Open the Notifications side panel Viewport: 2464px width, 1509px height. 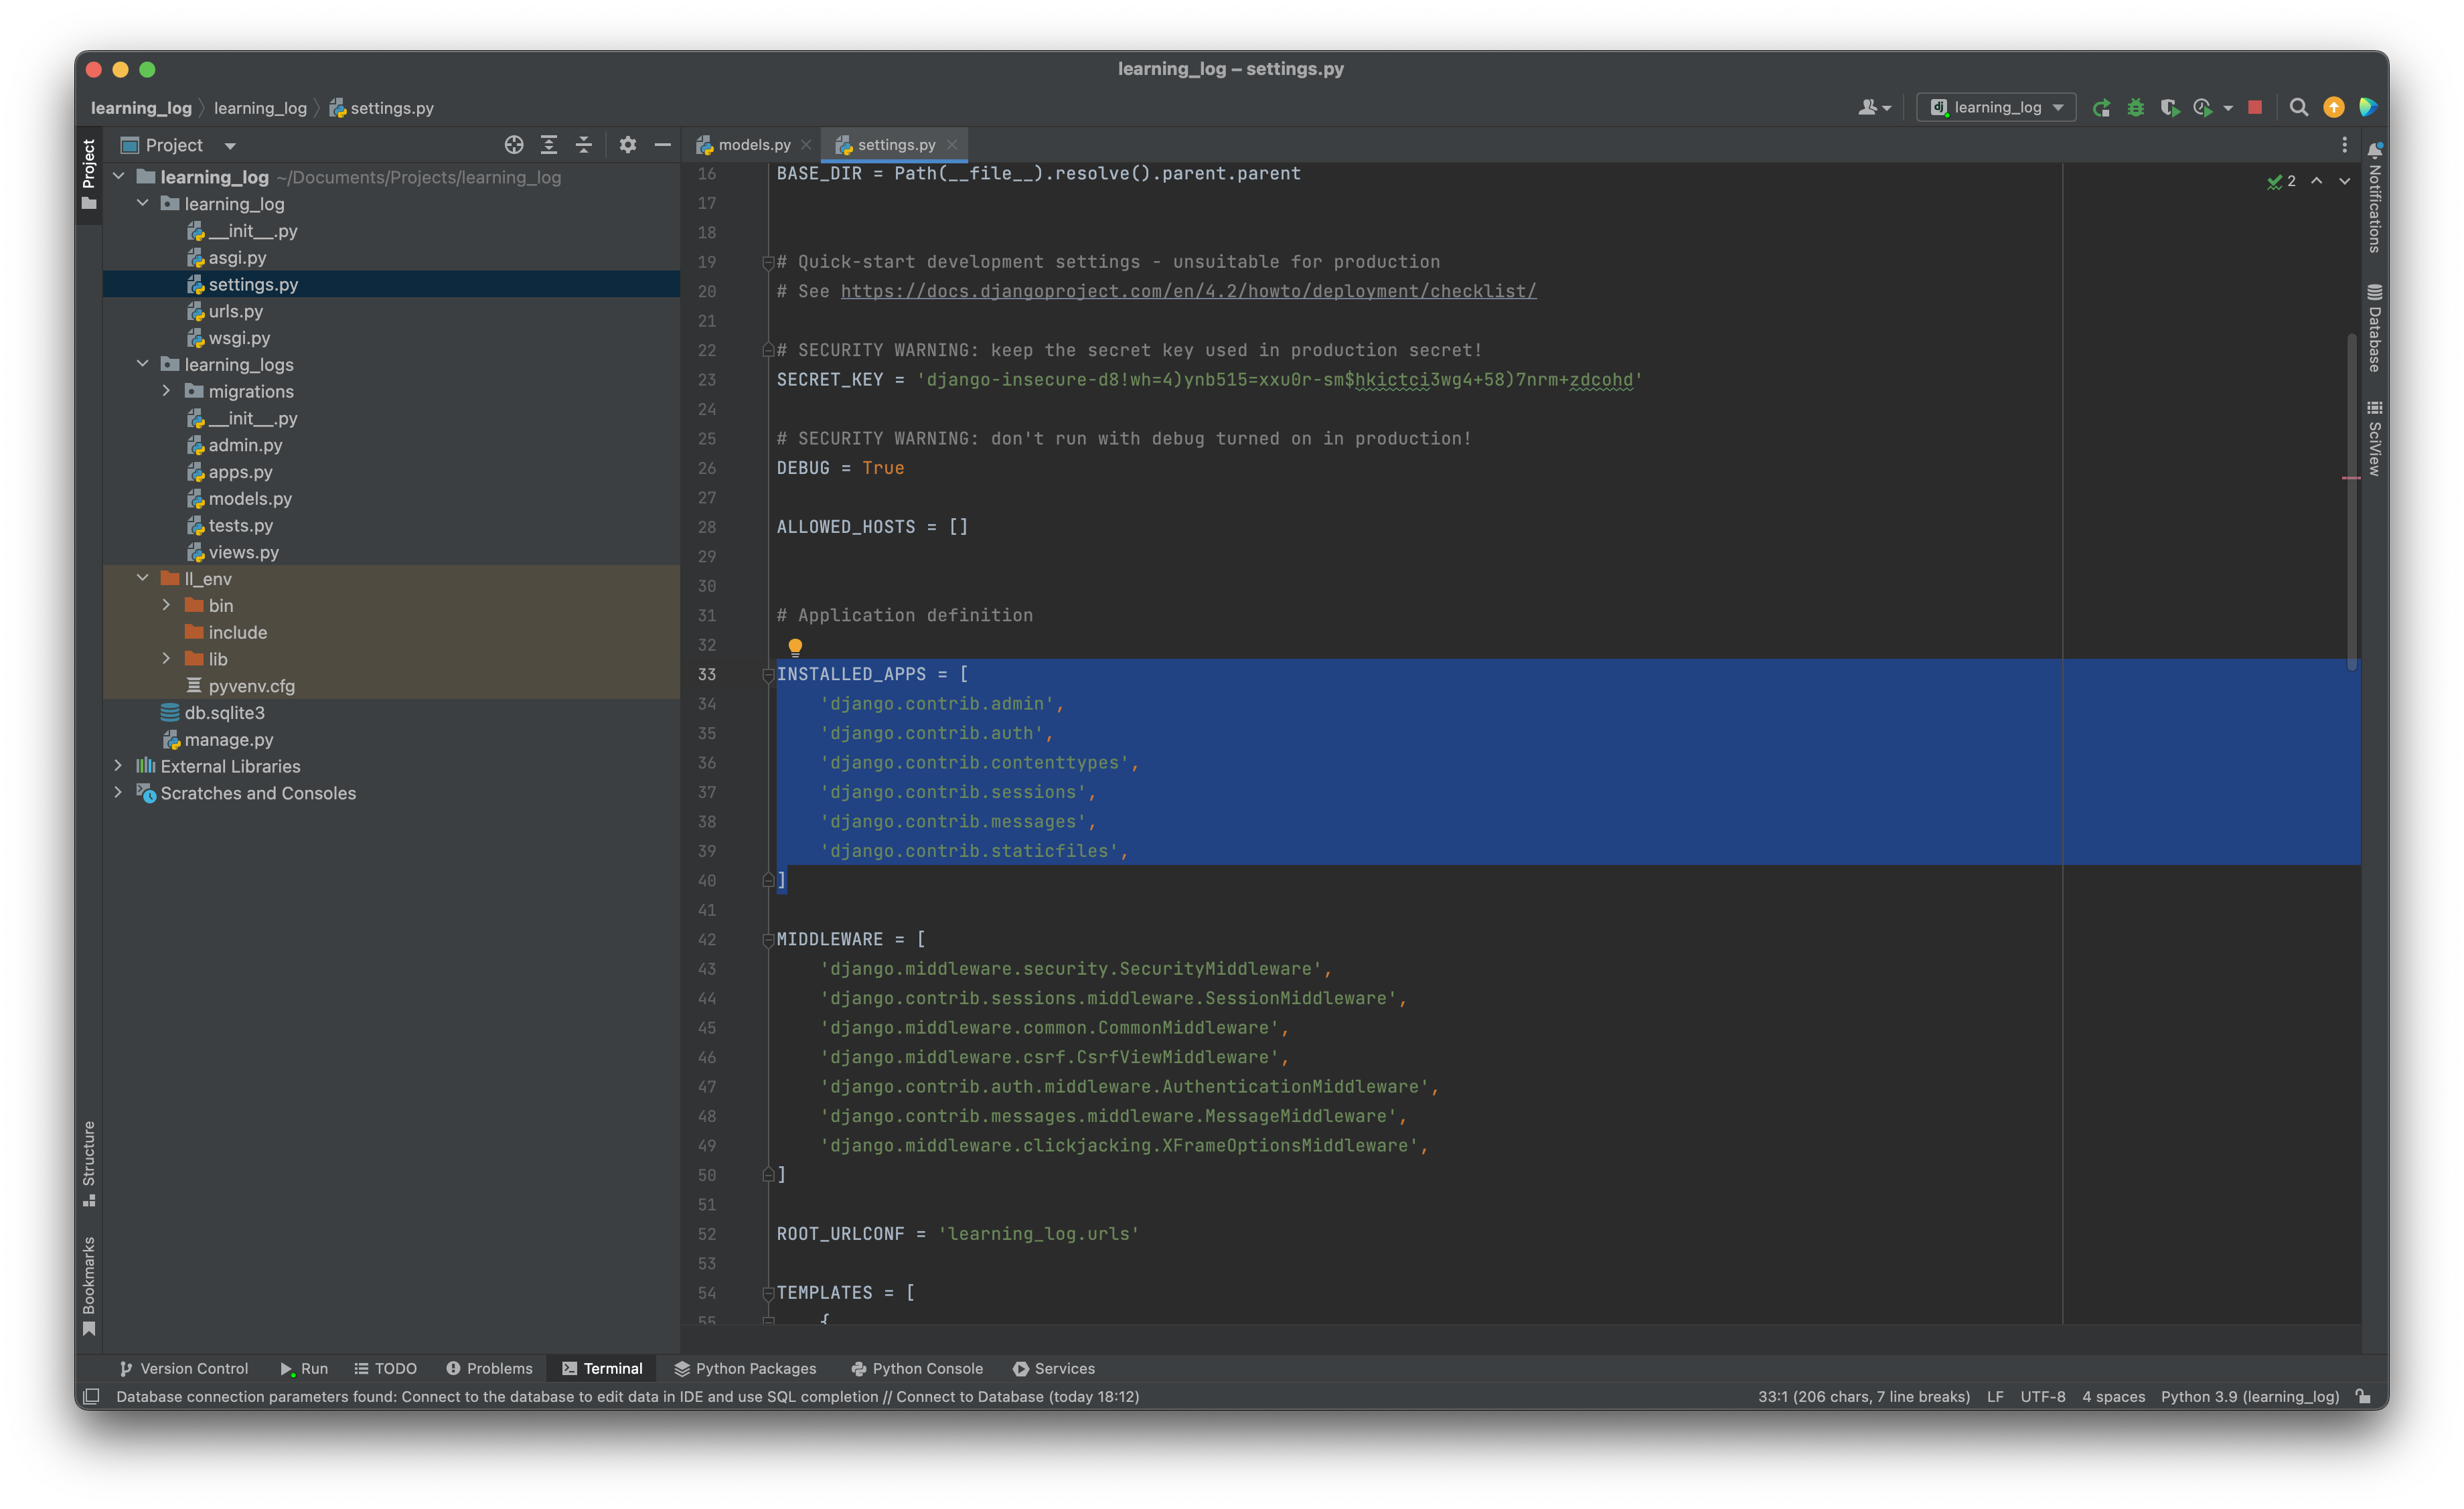pos(2375,197)
